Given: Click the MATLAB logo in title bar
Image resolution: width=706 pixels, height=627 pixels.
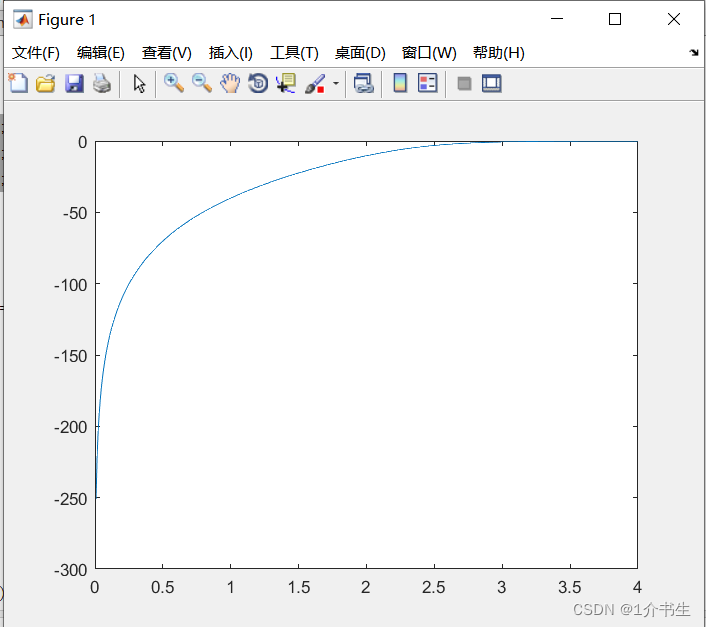Looking at the screenshot, I should coord(23,19).
